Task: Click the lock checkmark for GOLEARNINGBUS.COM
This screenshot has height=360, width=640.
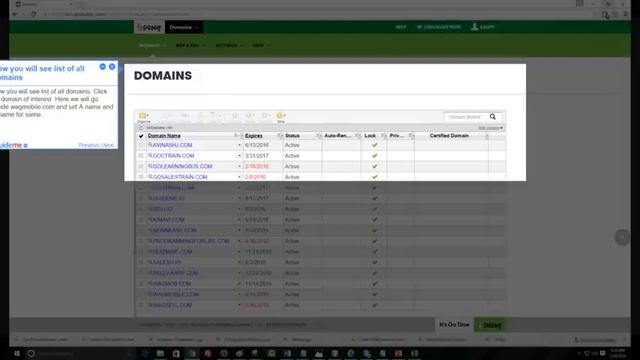Action: point(374,166)
